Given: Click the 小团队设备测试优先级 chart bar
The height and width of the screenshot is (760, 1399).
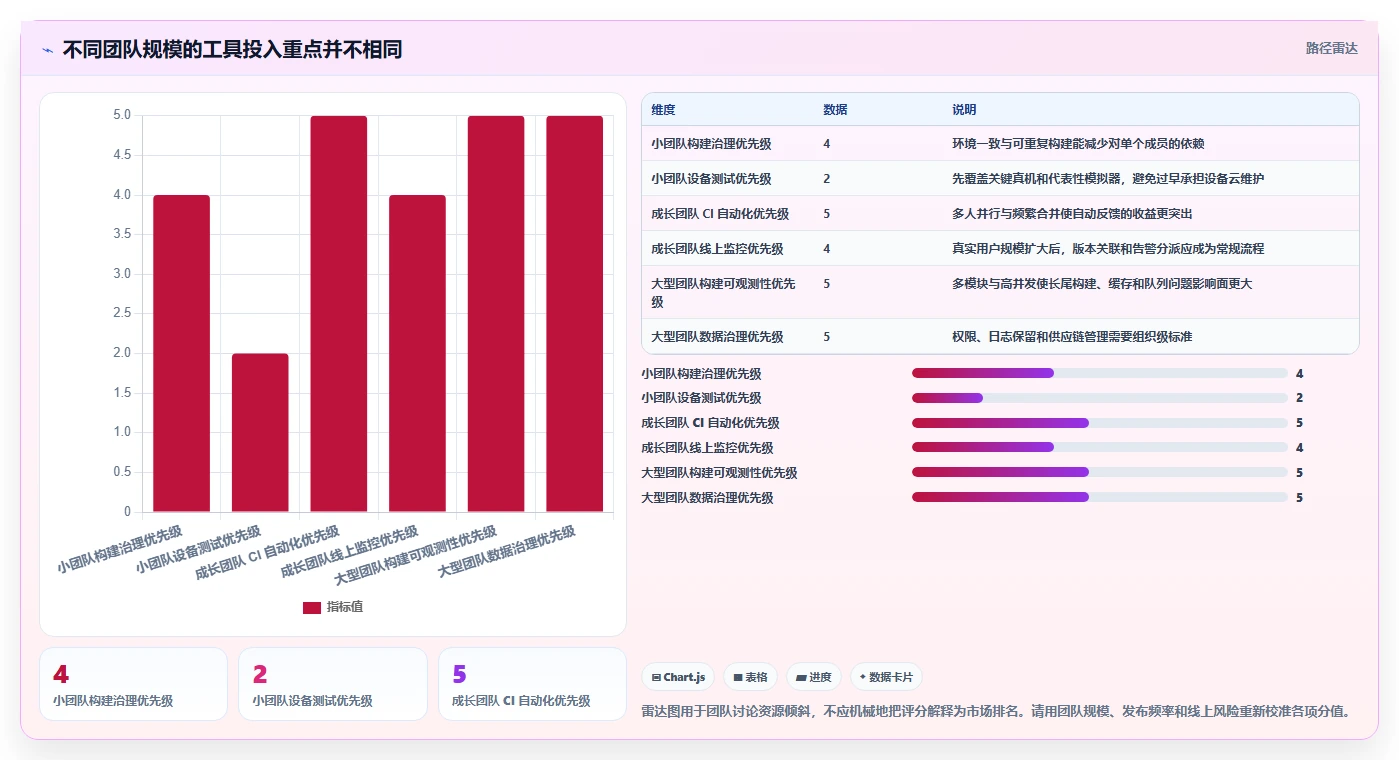Looking at the screenshot, I should pos(260,433).
